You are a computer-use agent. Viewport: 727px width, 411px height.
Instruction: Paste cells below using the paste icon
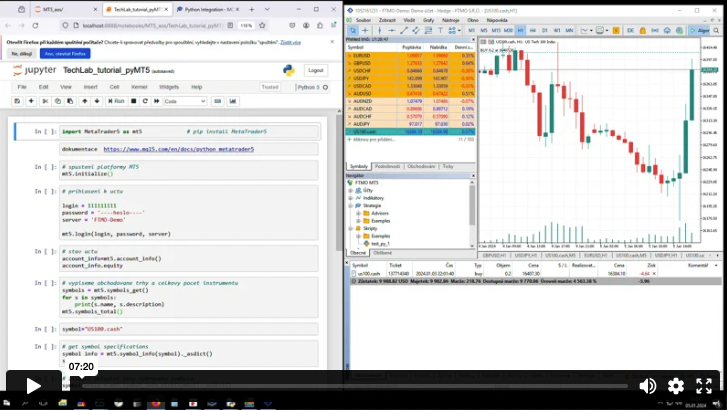click(70, 101)
